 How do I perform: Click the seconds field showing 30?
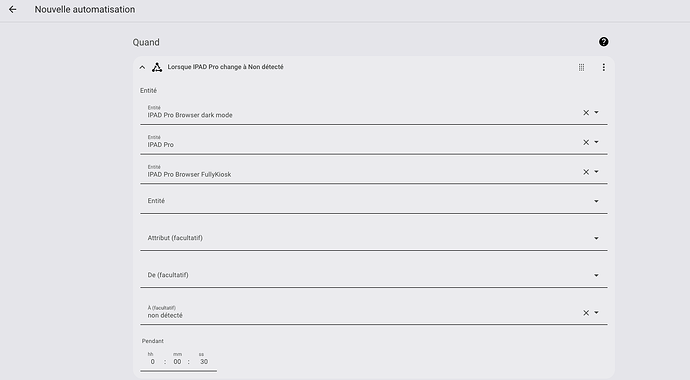204,362
